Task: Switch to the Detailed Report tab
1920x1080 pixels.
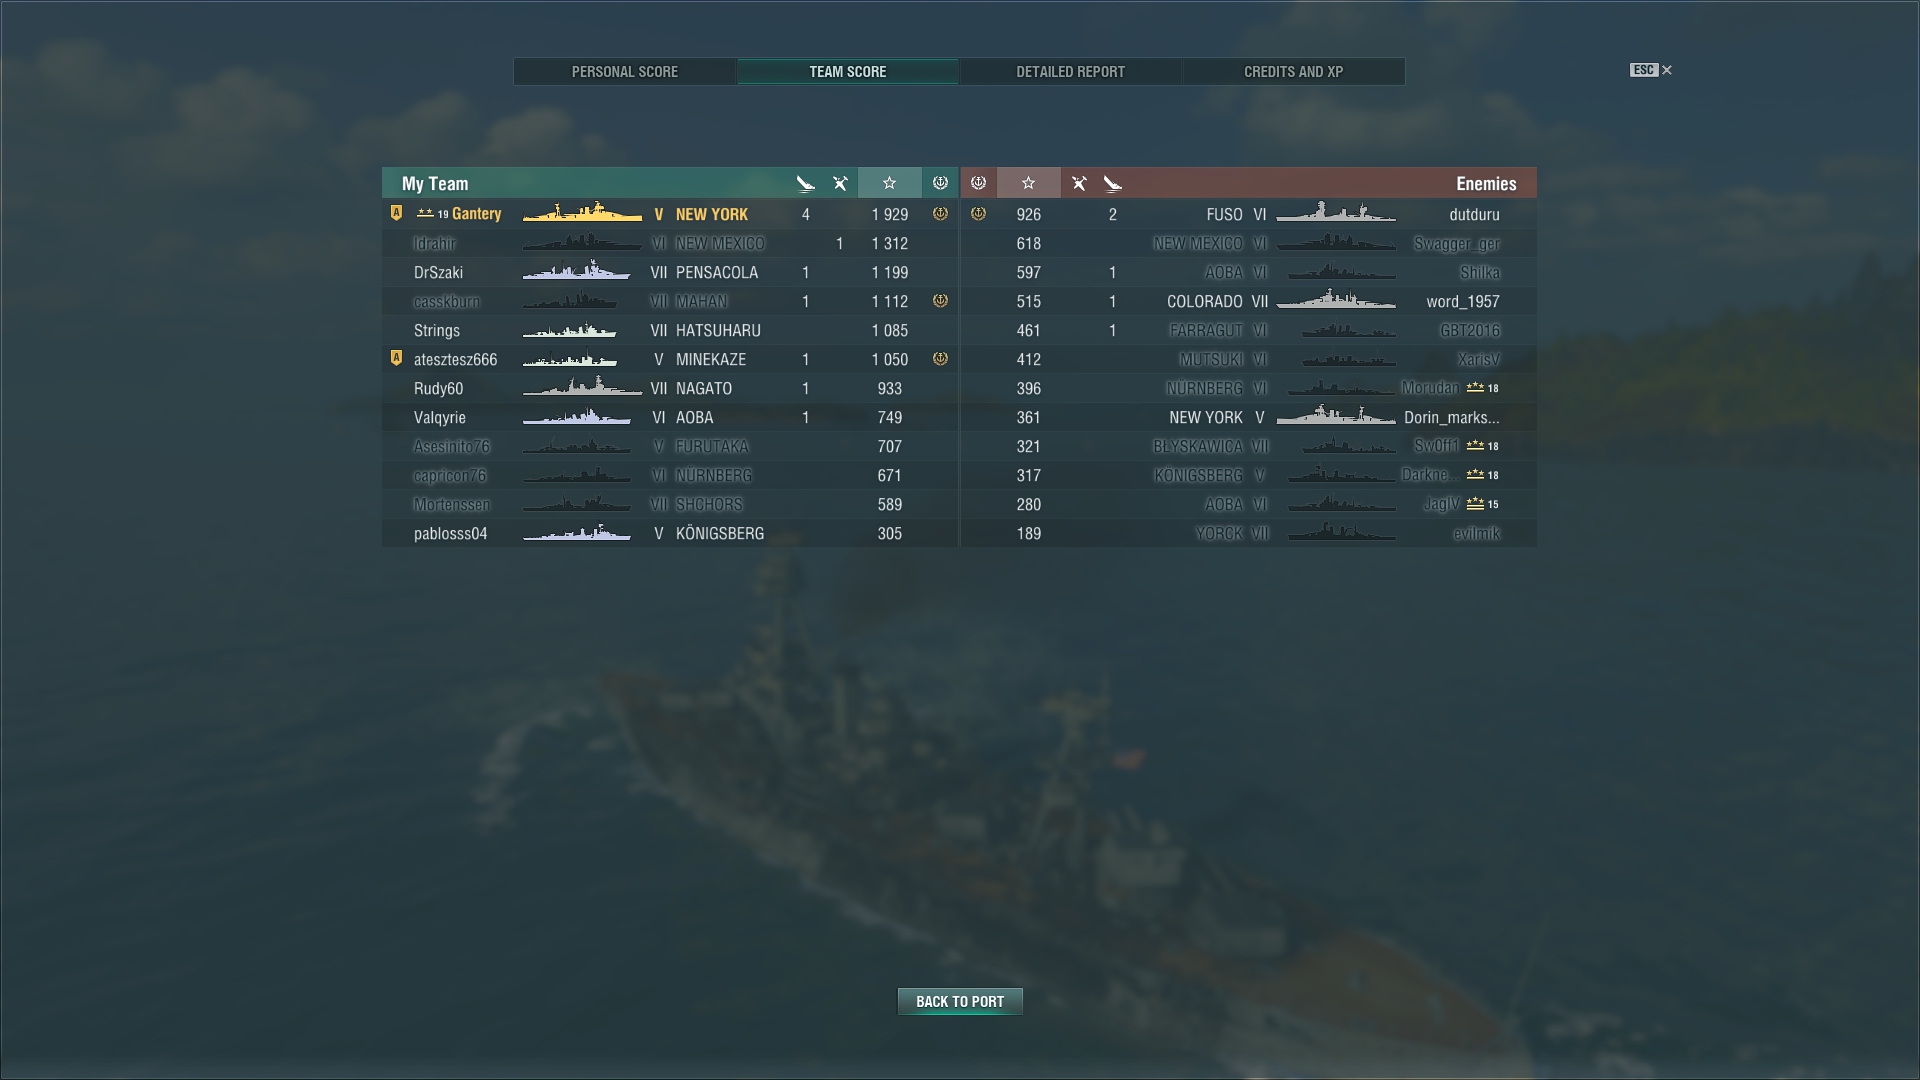Action: 1070,72
